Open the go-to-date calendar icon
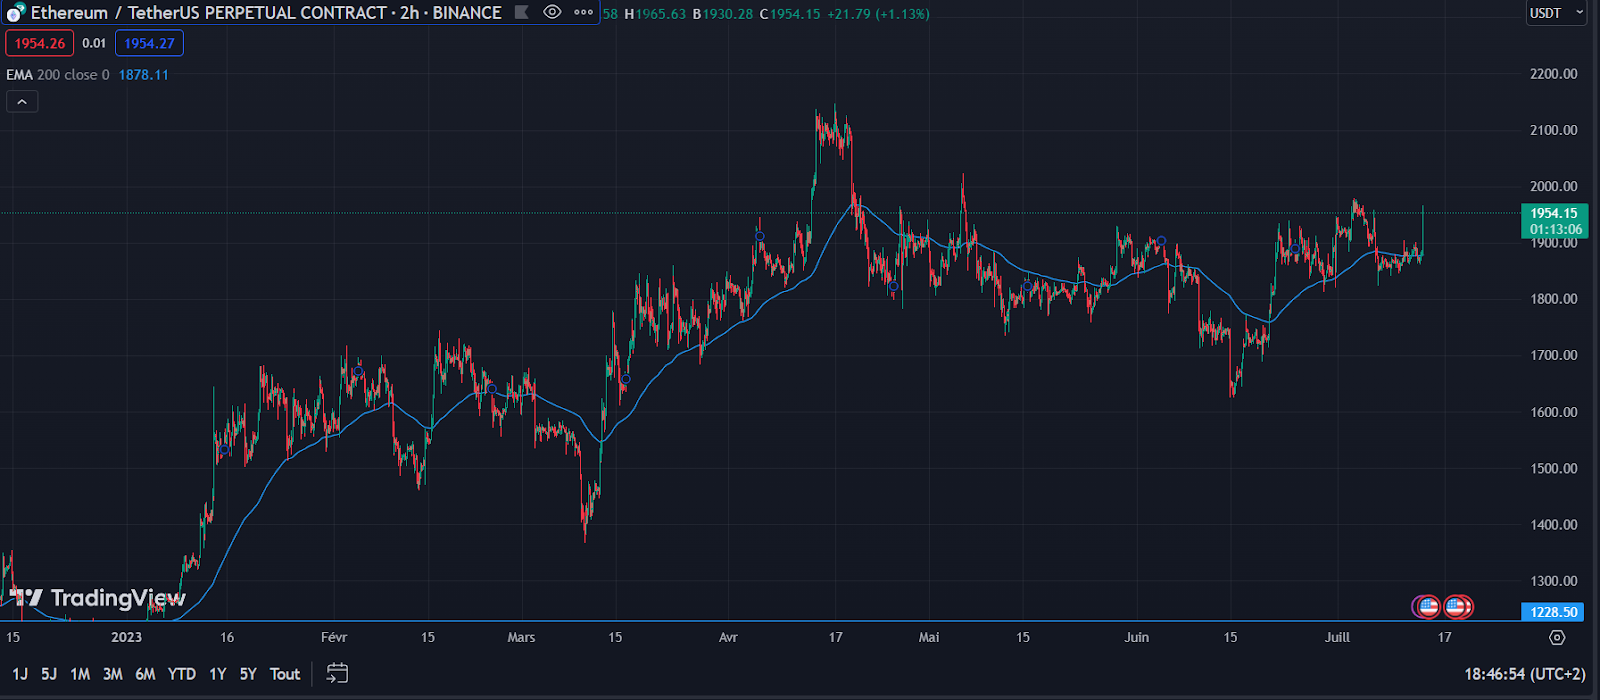 pyautogui.click(x=337, y=674)
